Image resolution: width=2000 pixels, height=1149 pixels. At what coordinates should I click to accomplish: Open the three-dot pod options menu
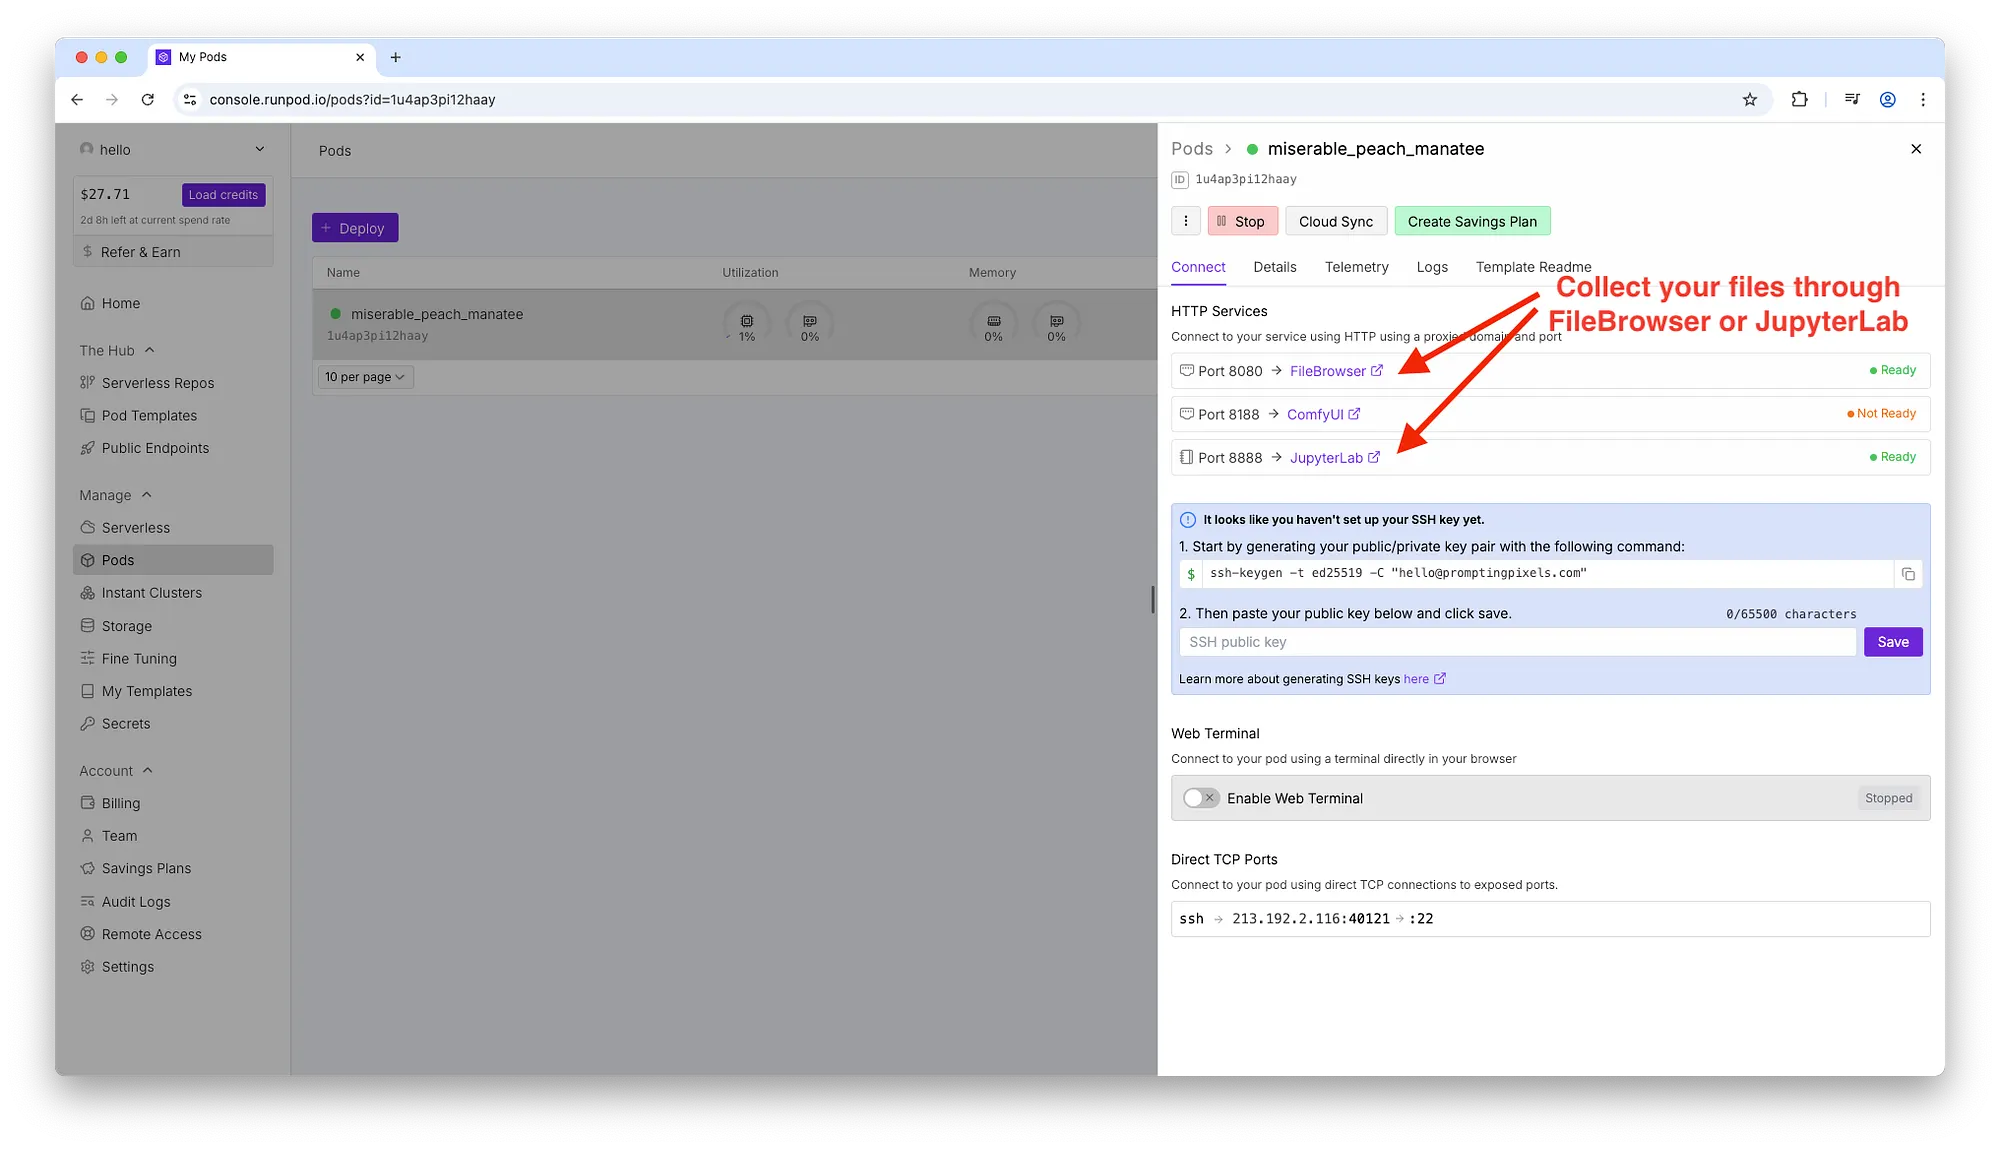click(x=1186, y=221)
